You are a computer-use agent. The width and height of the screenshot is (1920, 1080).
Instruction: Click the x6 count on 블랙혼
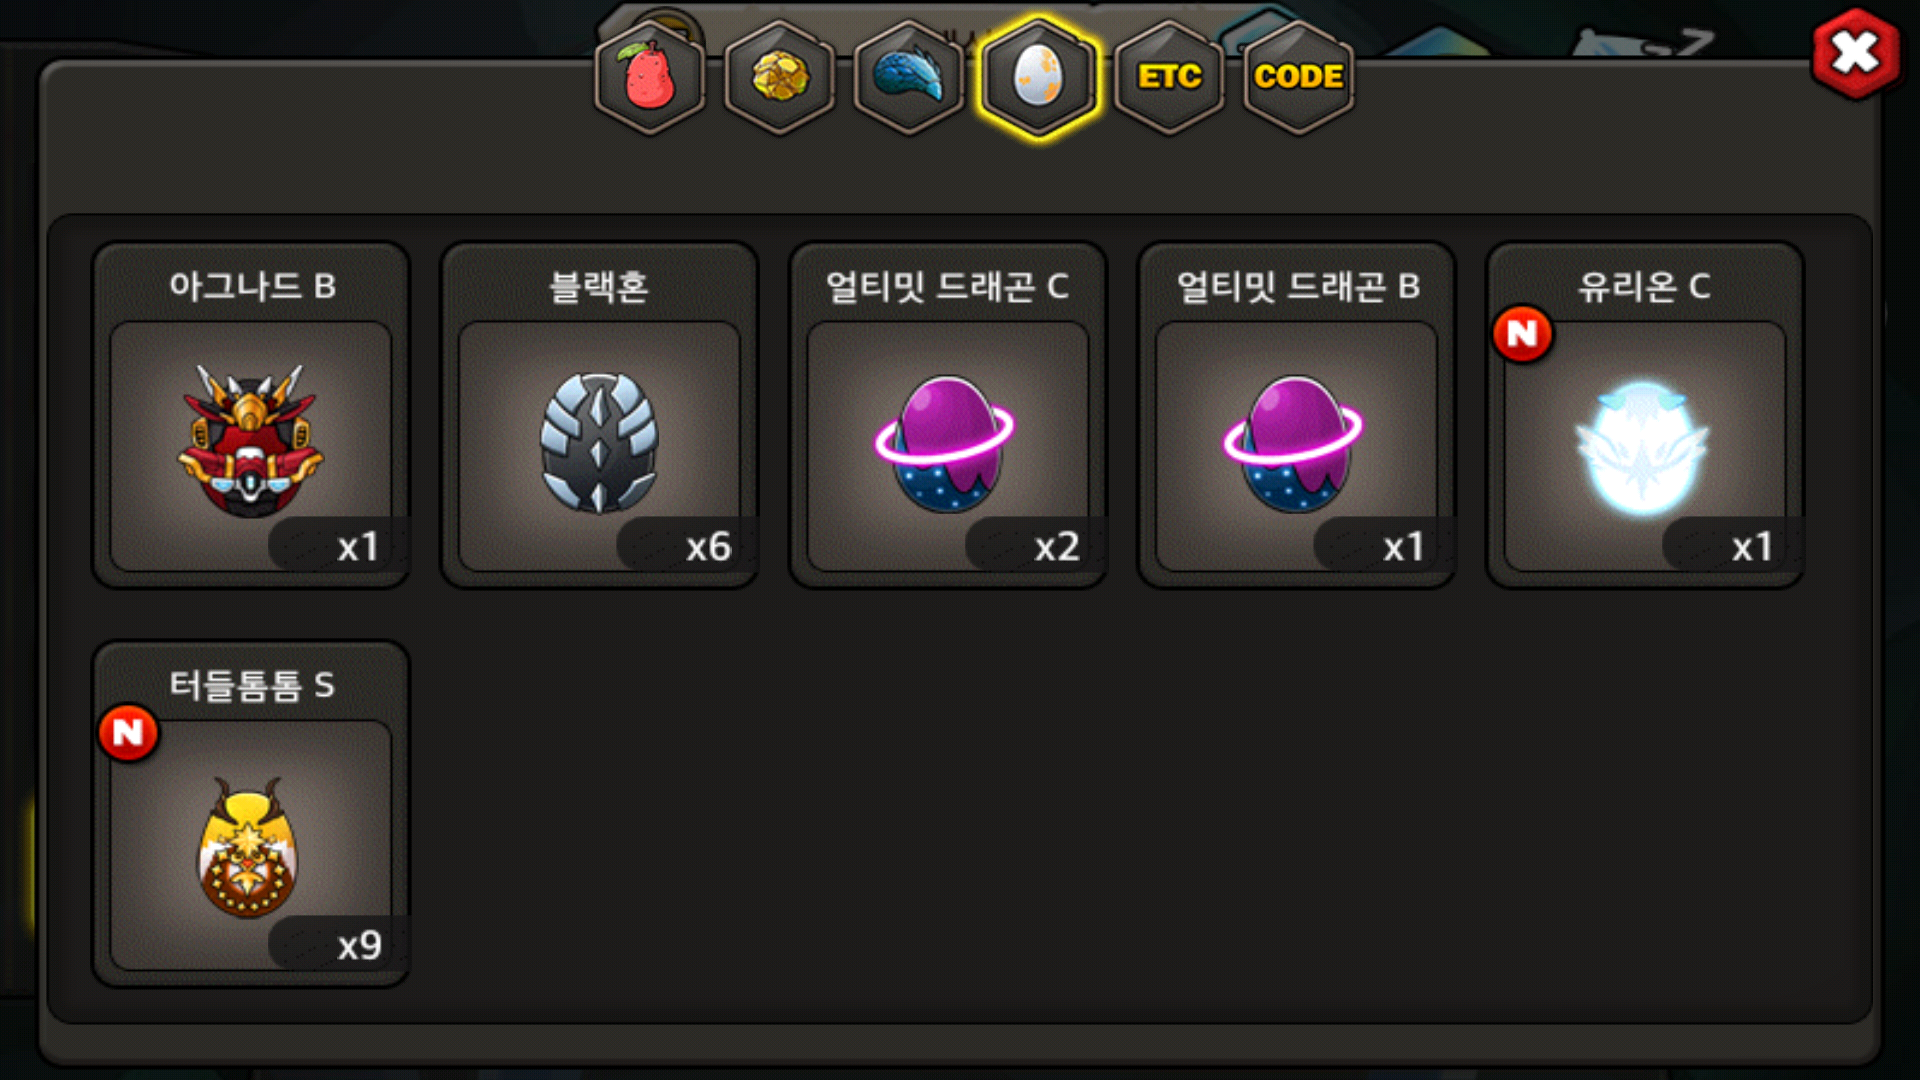(708, 547)
